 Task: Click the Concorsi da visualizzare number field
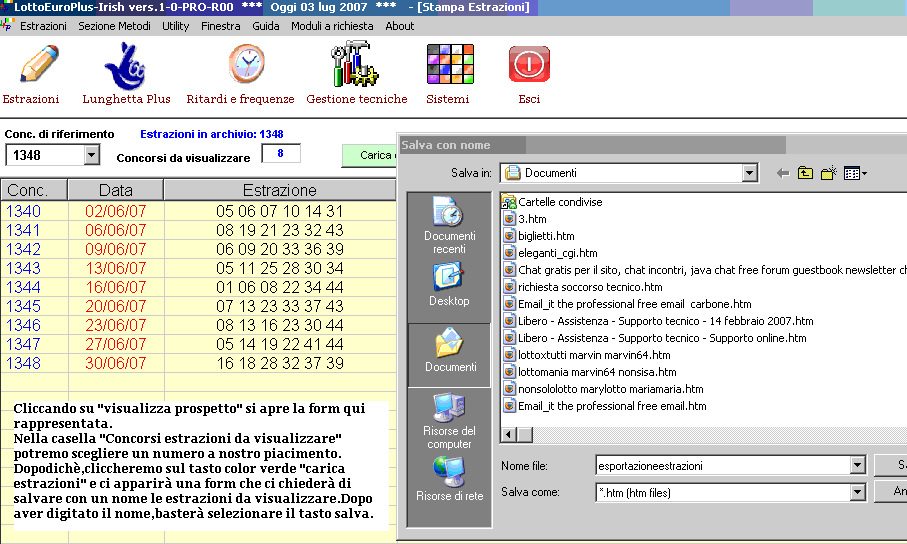coord(281,153)
